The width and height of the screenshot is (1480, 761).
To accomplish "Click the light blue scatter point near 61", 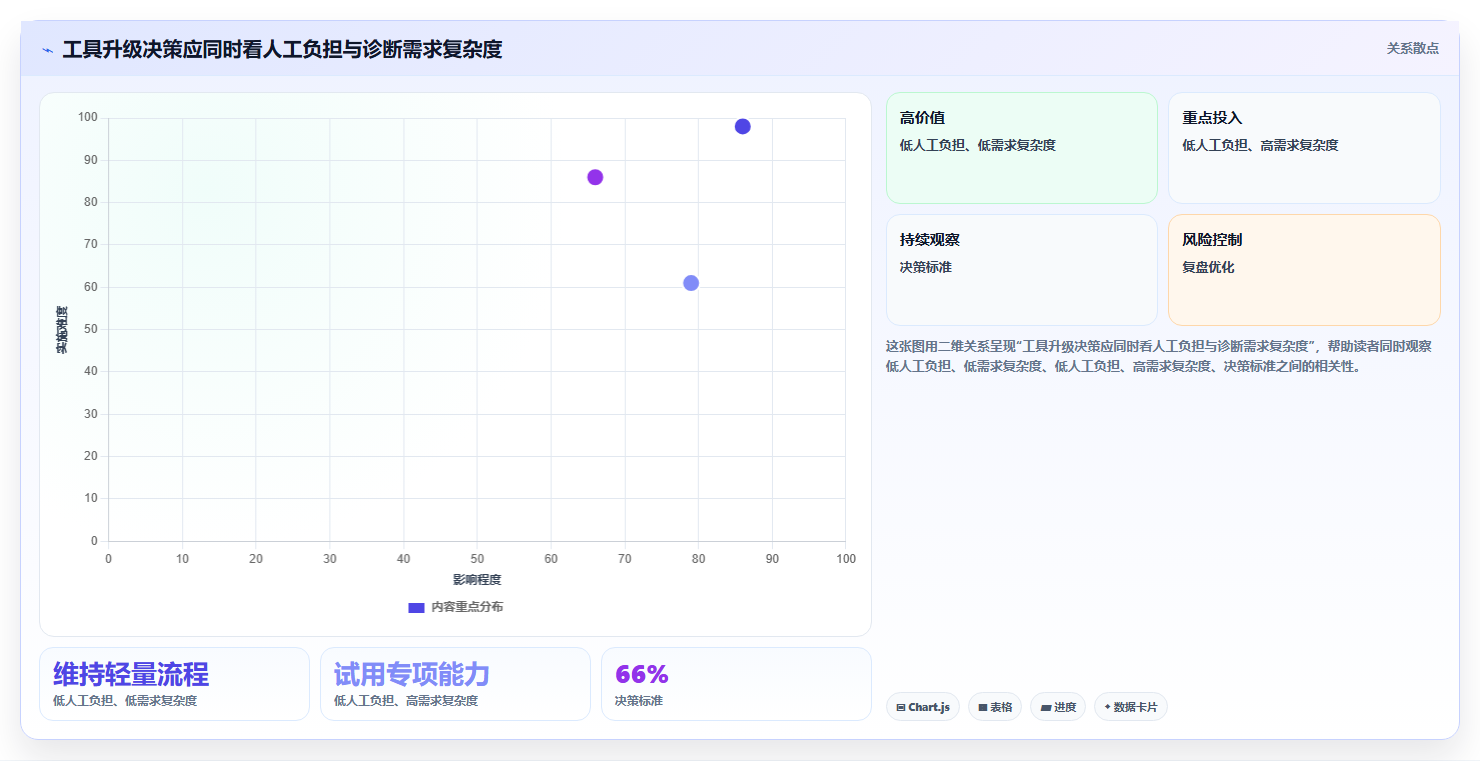I will 691,283.
